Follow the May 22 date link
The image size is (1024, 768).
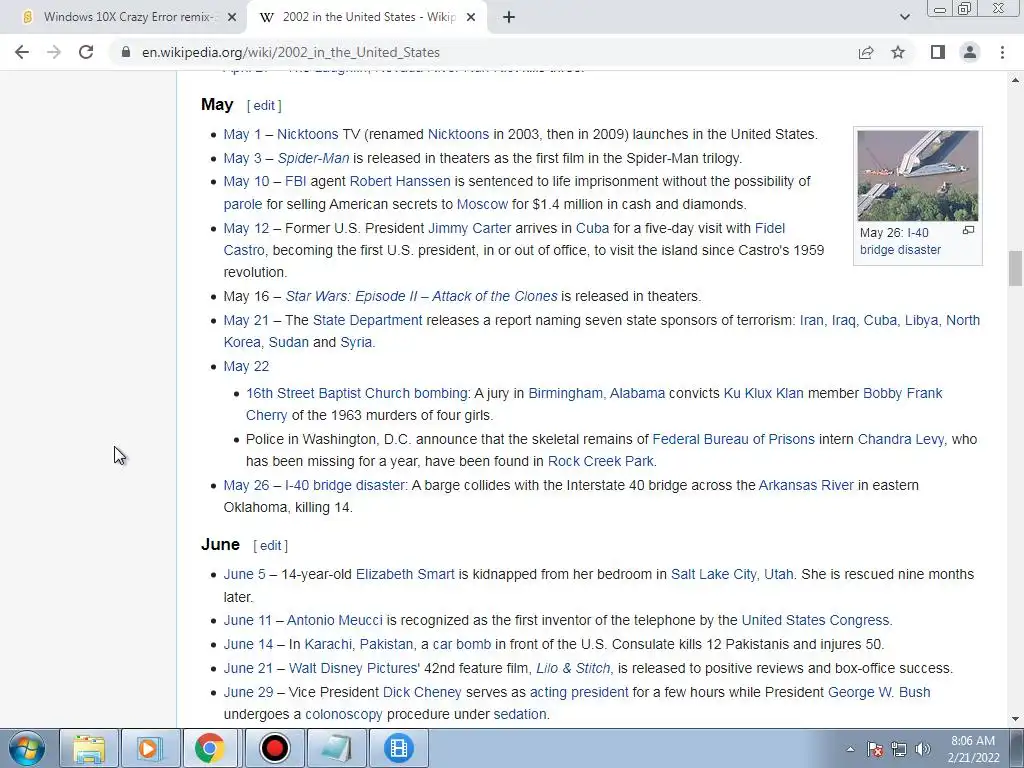(246, 366)
